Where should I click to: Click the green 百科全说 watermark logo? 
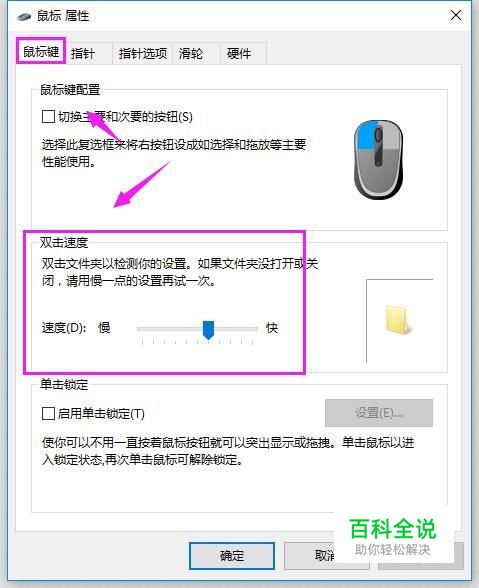tap(393, 529)
